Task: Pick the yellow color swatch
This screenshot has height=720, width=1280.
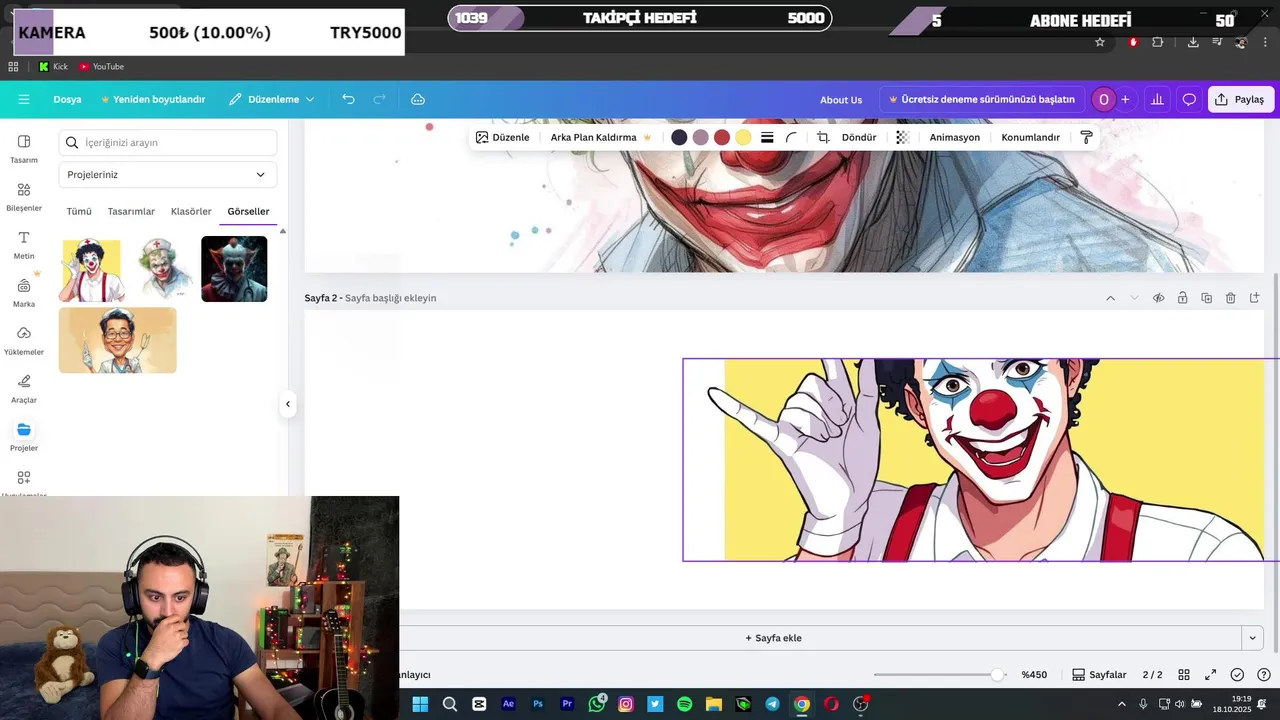Action: coord(743,137)
